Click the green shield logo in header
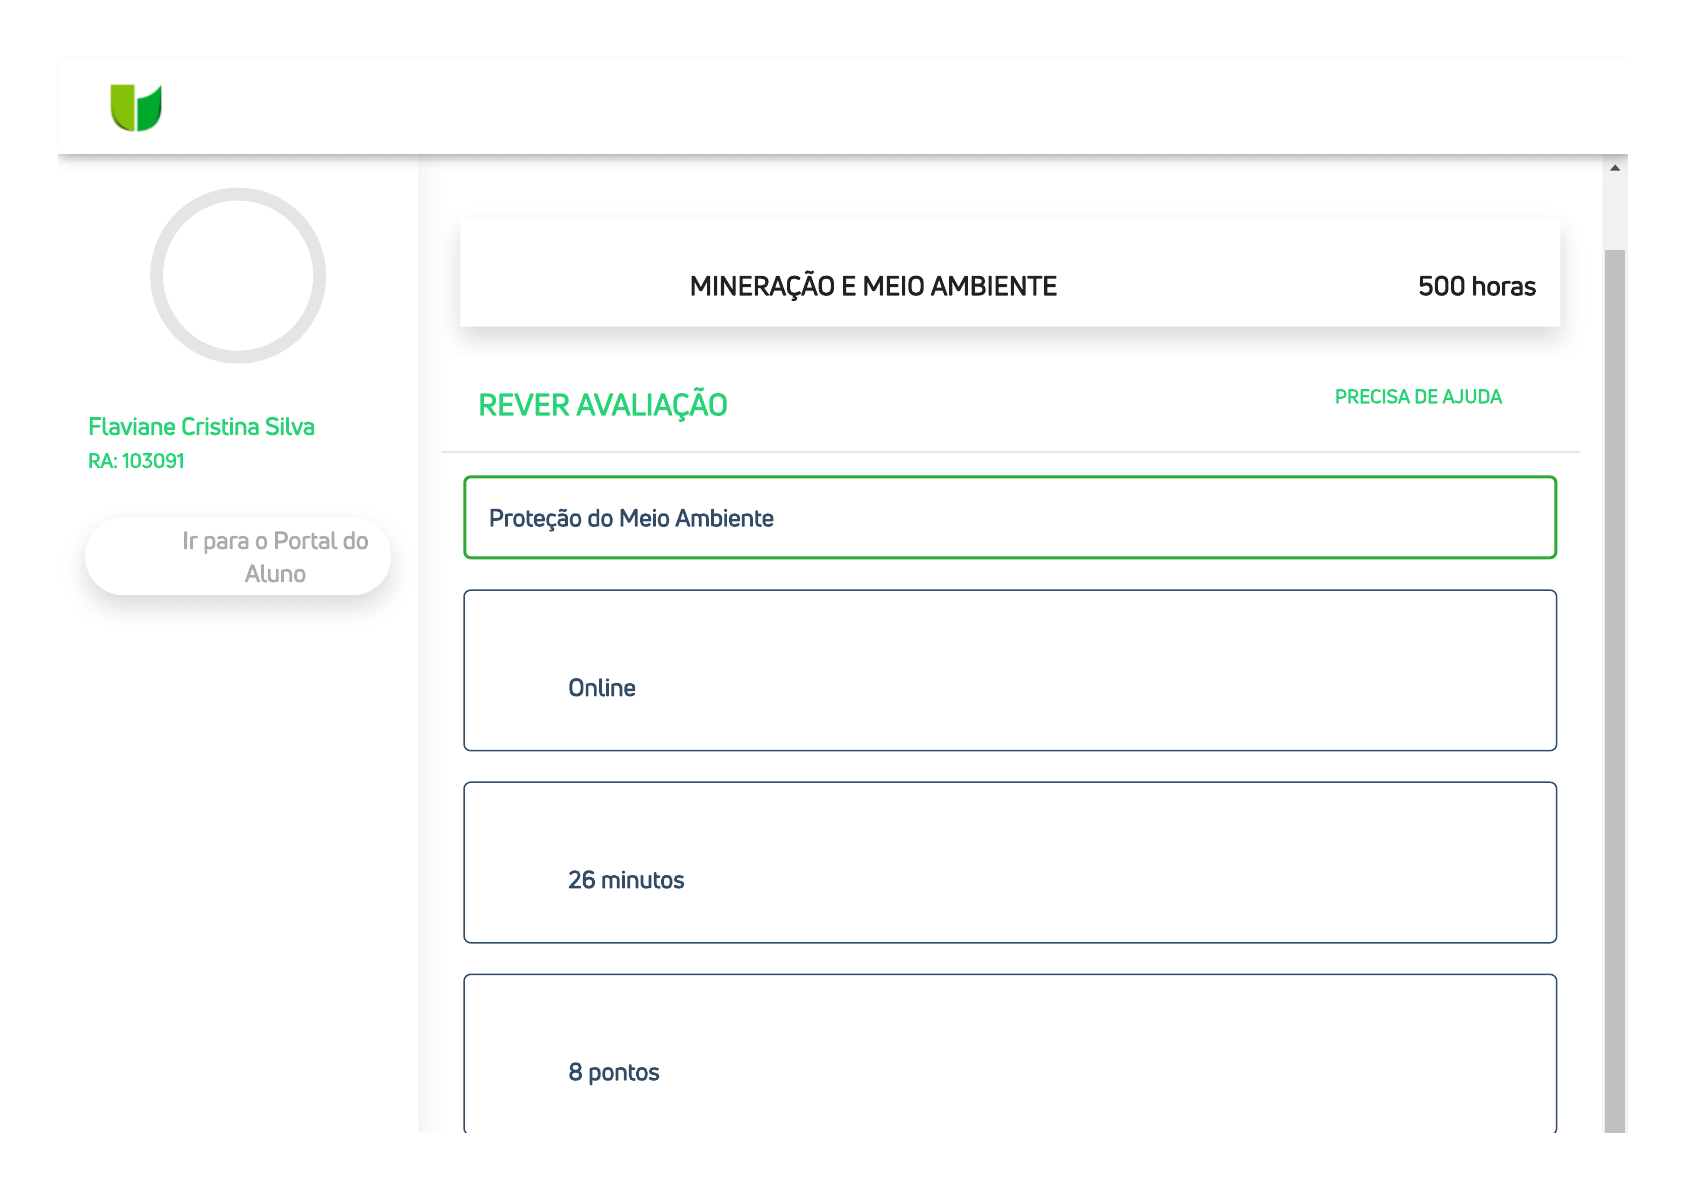 136,108
